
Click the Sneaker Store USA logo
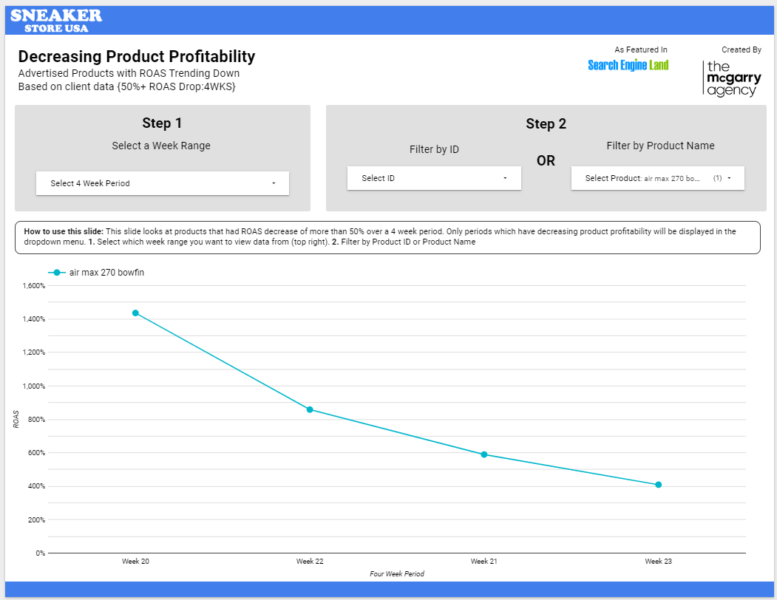click(56, 20)
